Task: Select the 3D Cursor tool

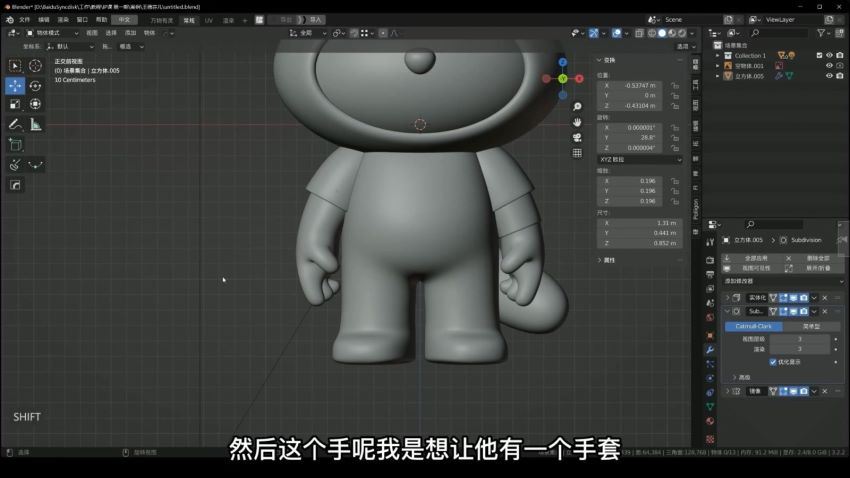Action: tap(35, 66)
